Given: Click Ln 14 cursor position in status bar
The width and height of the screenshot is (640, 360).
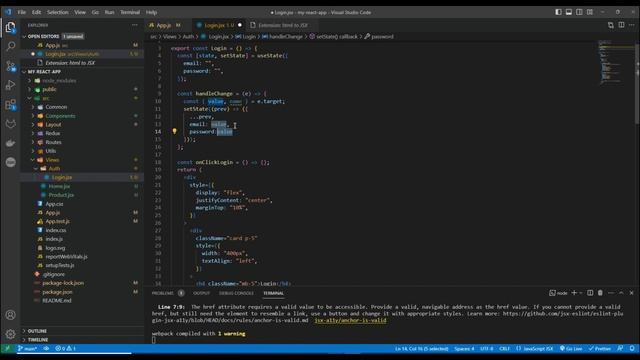Looking at the screenshot, I should coord(421,348).
